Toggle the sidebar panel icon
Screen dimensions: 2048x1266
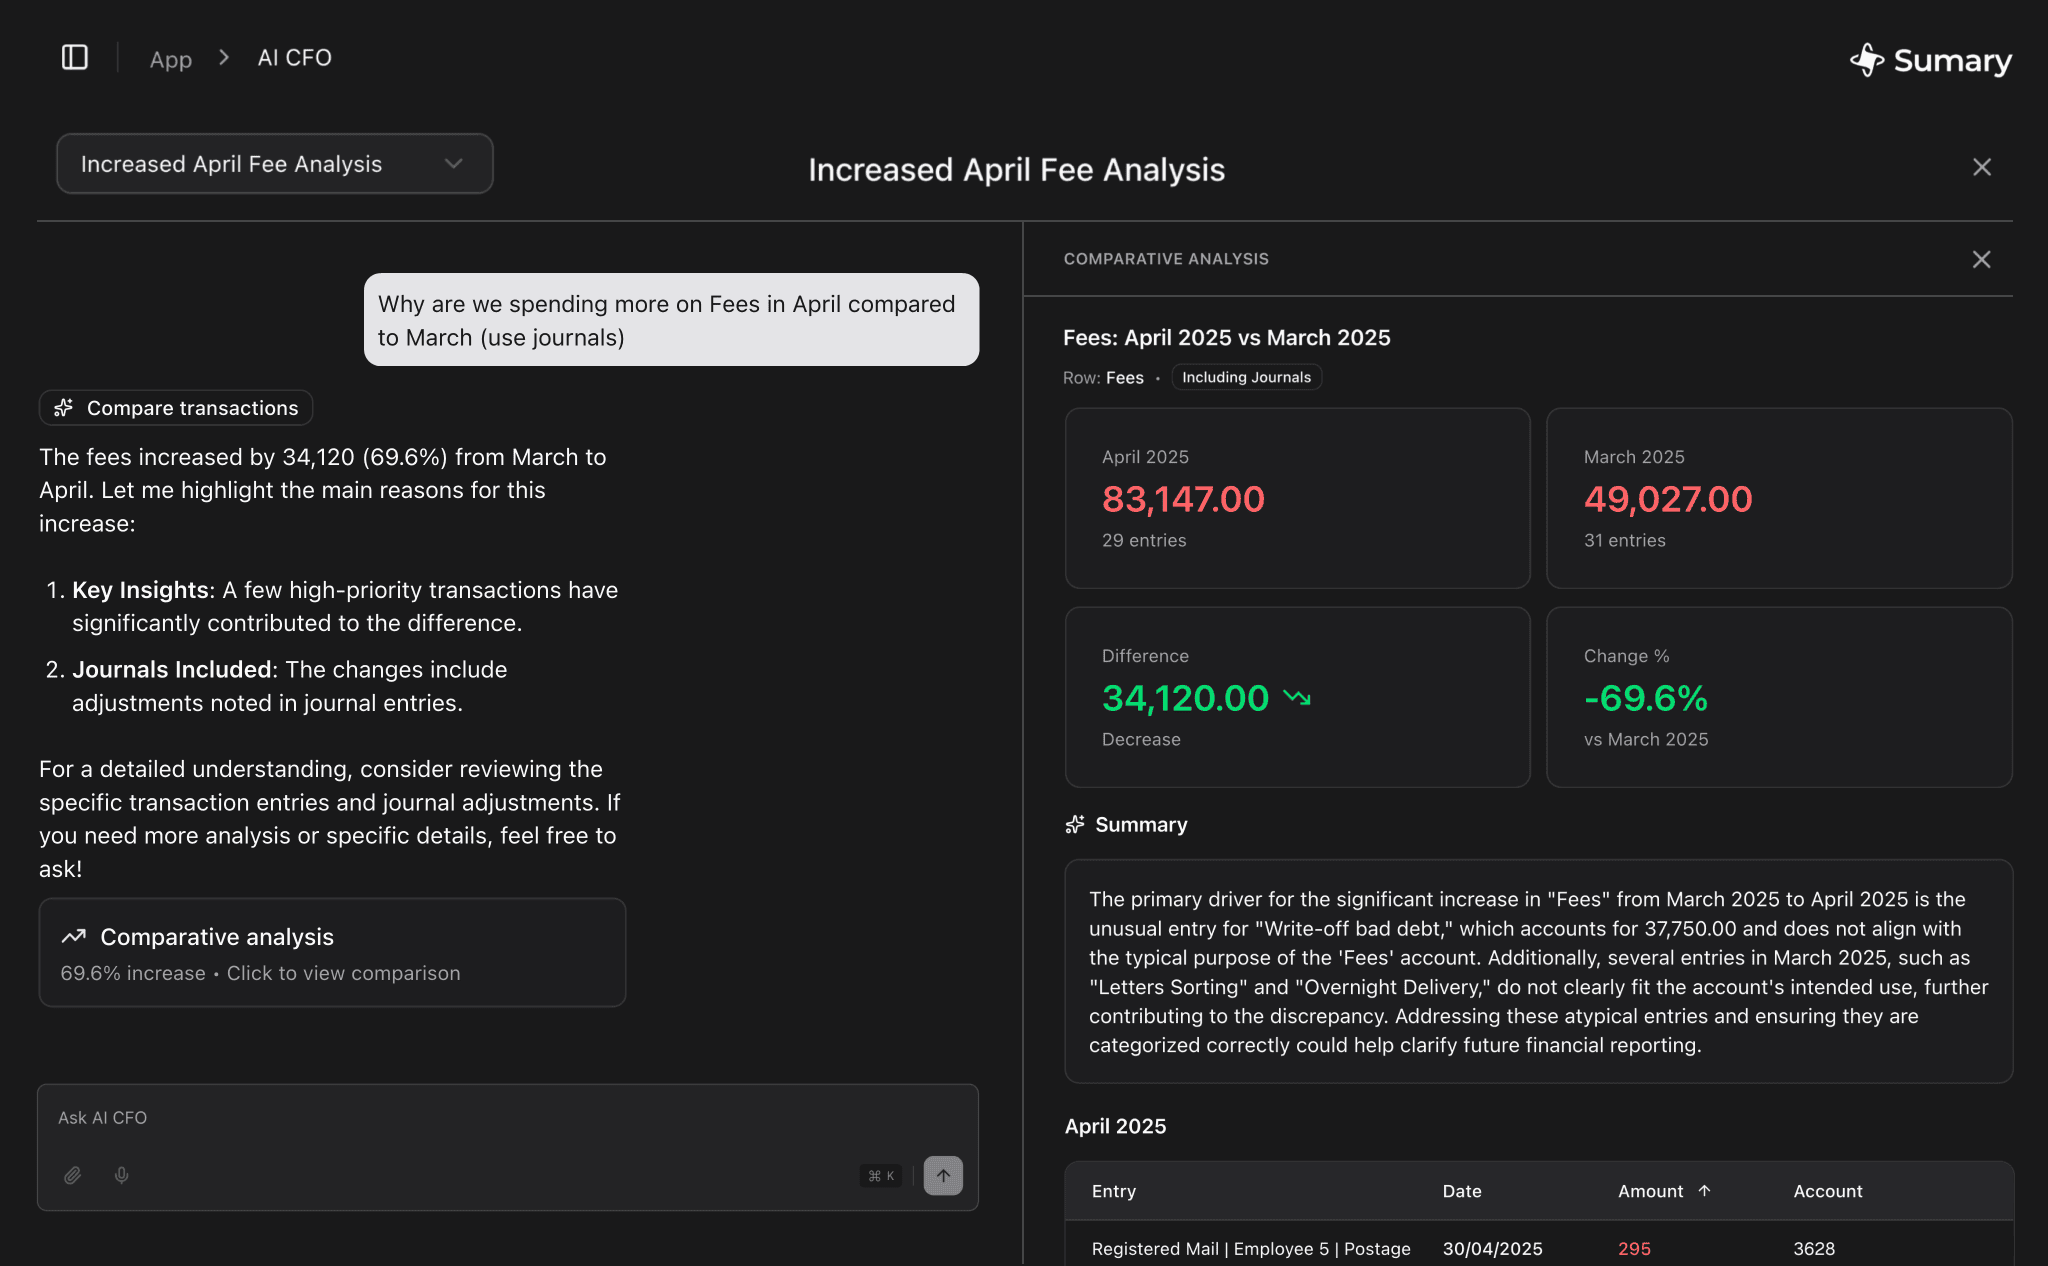[x=75, y=58]
